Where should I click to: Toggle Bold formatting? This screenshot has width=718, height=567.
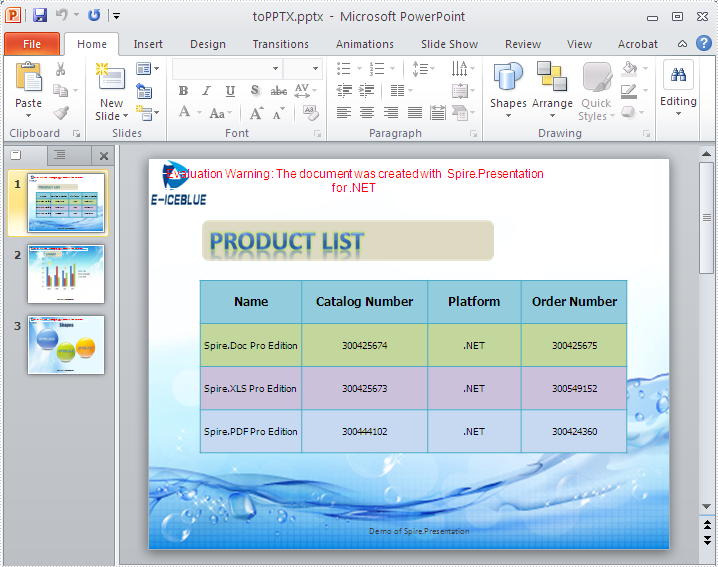tap(184, 91)
